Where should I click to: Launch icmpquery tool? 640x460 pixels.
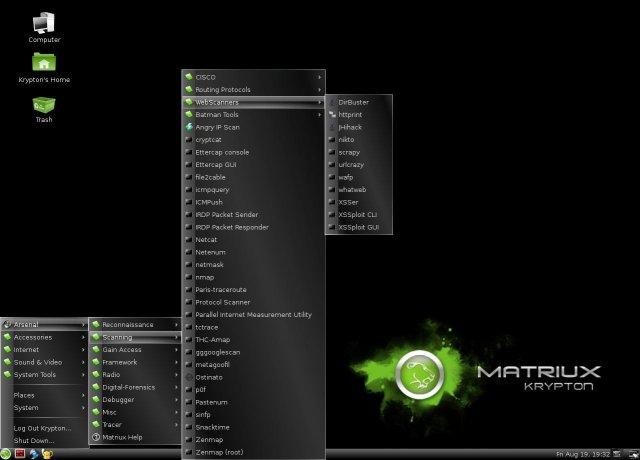tap(253, 190)
